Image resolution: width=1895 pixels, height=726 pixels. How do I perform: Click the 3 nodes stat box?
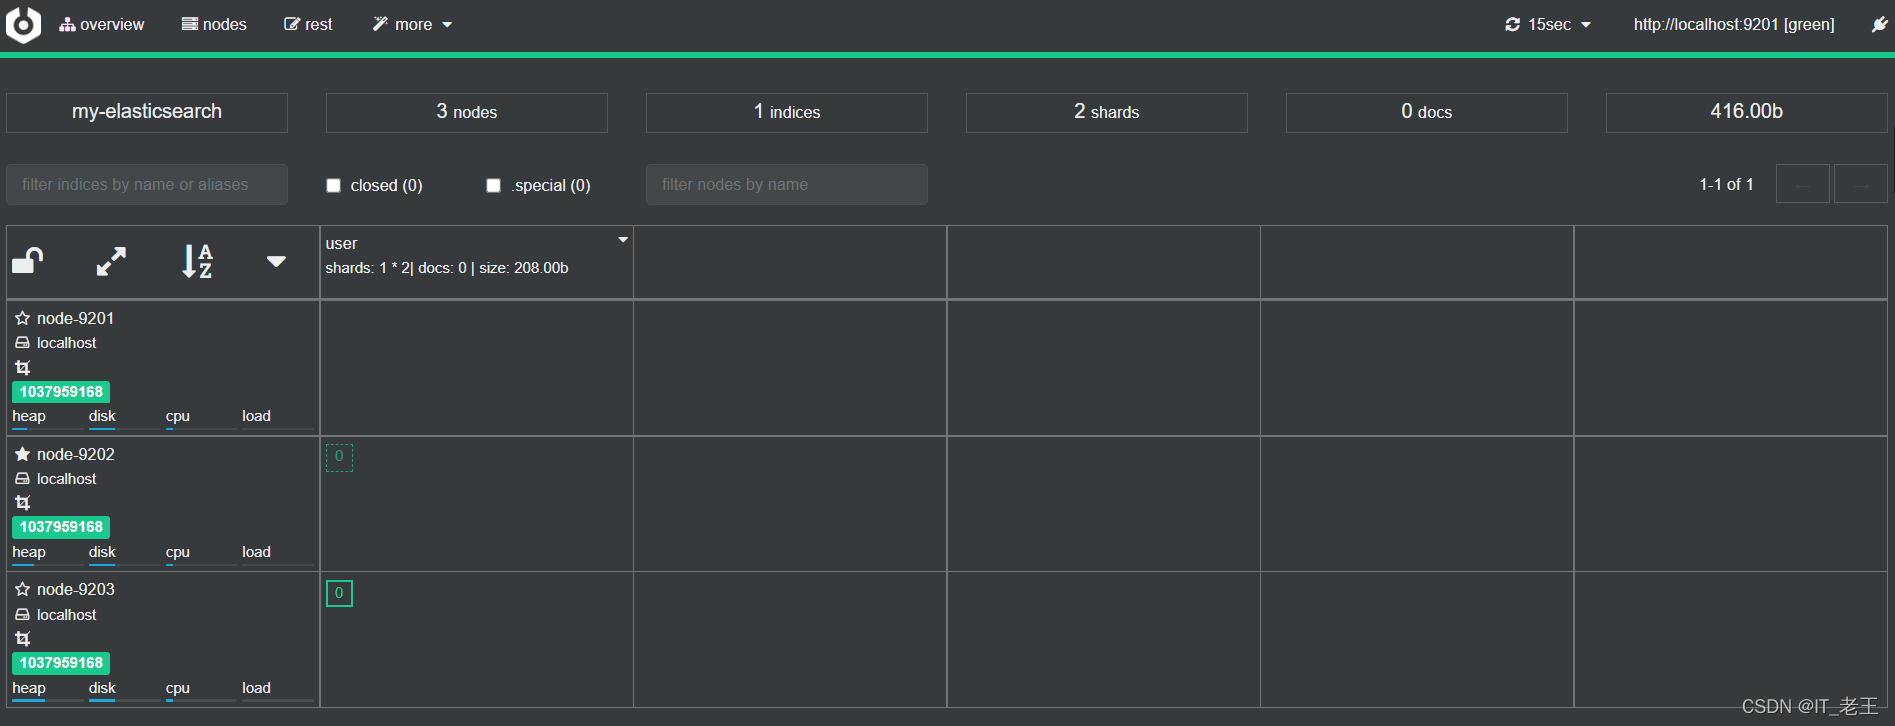pyautogui.click(x=467, y=112)
